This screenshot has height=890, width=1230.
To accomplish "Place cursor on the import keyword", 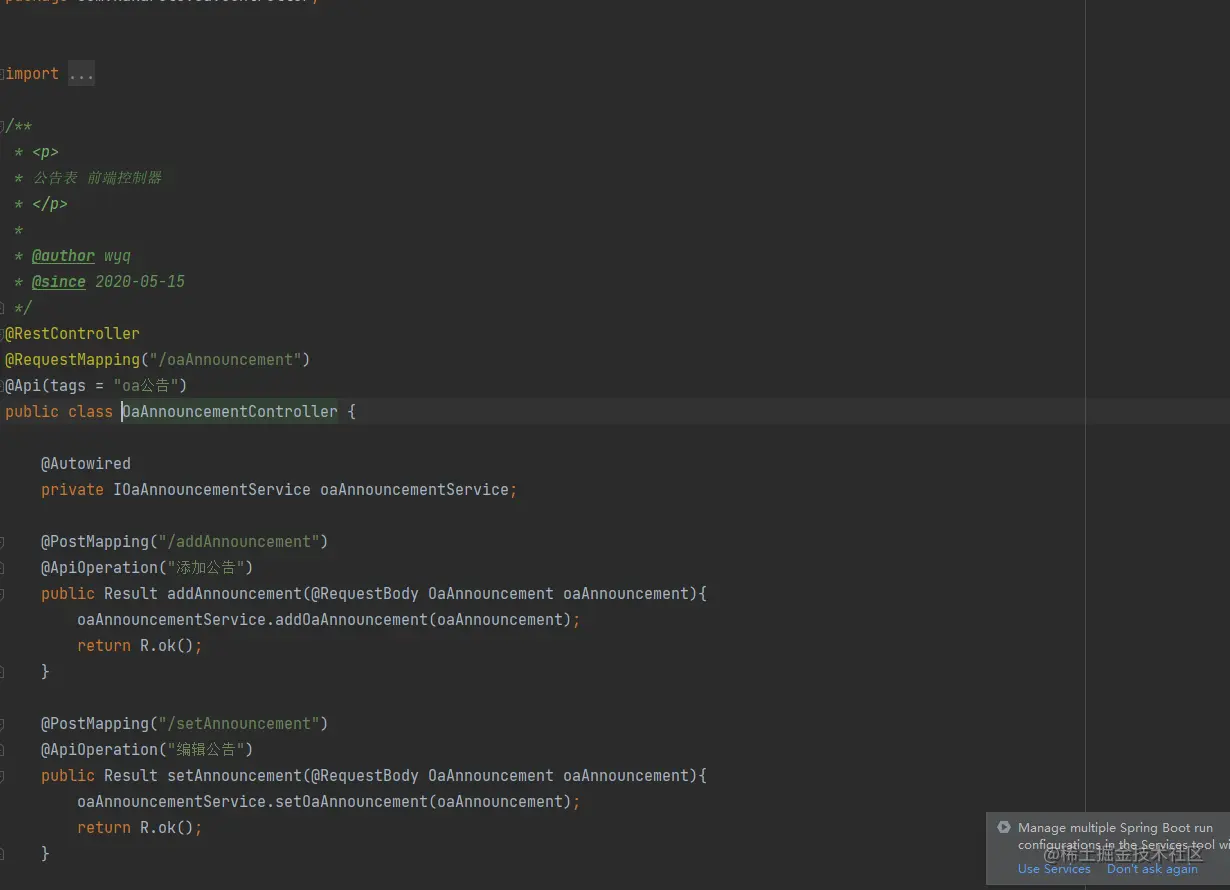I will point(32,74).
